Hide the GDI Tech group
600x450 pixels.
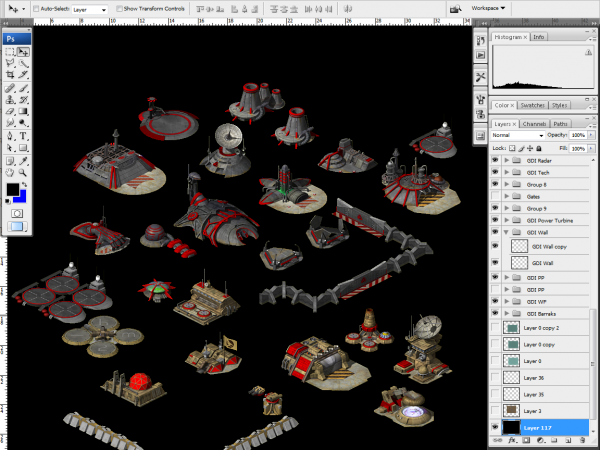click(496, 172)
